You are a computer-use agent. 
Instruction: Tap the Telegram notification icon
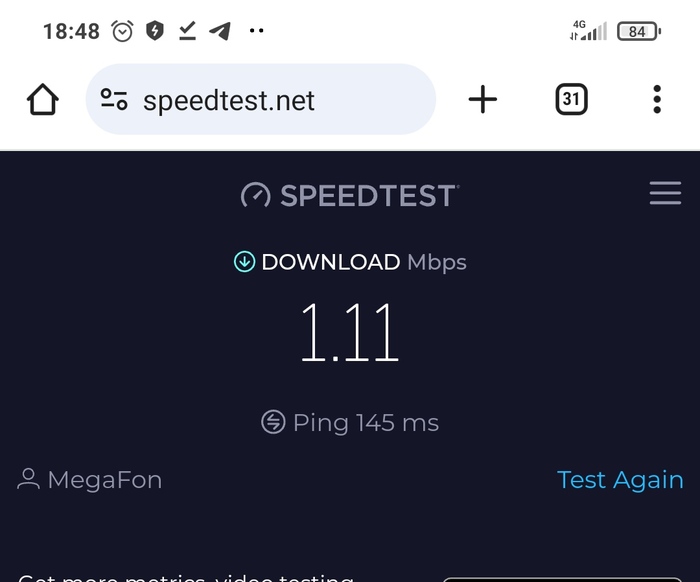(x=220, y=31)
